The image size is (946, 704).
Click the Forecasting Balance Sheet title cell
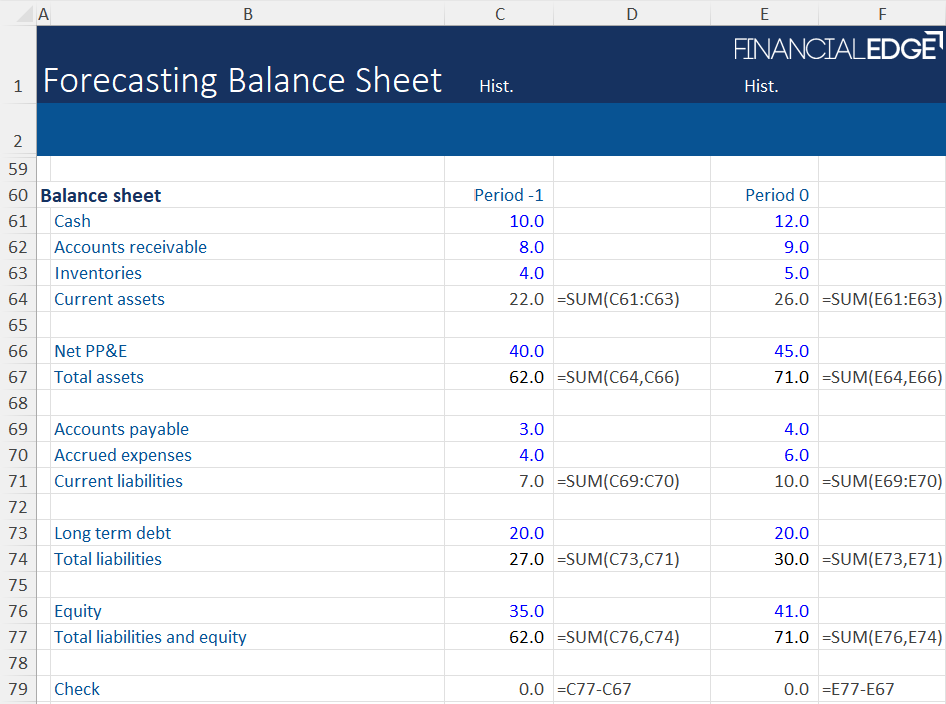242,80
